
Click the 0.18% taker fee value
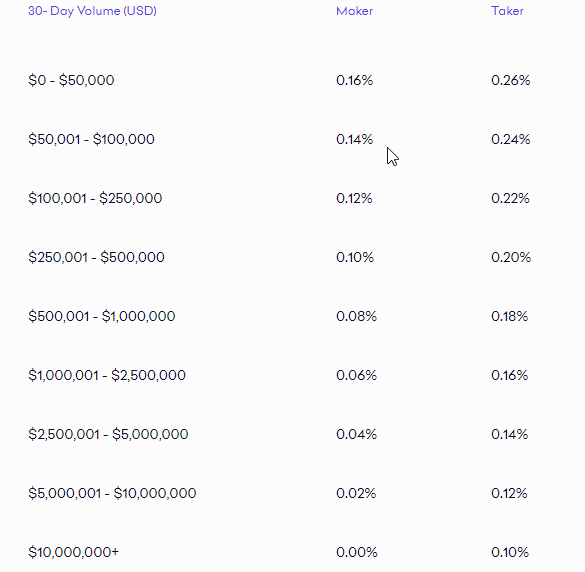click(509, 316)
